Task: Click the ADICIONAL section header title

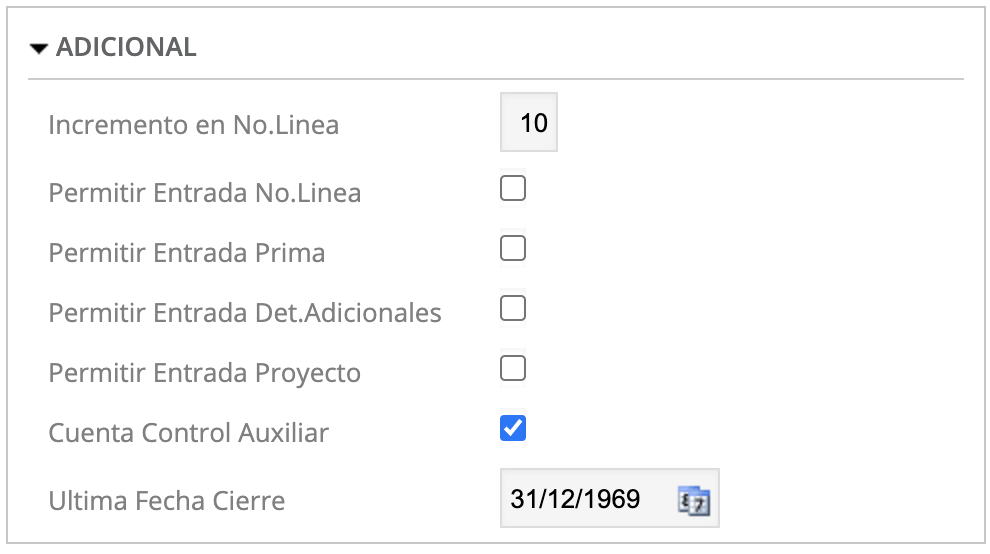Action: tap(126, 47)
